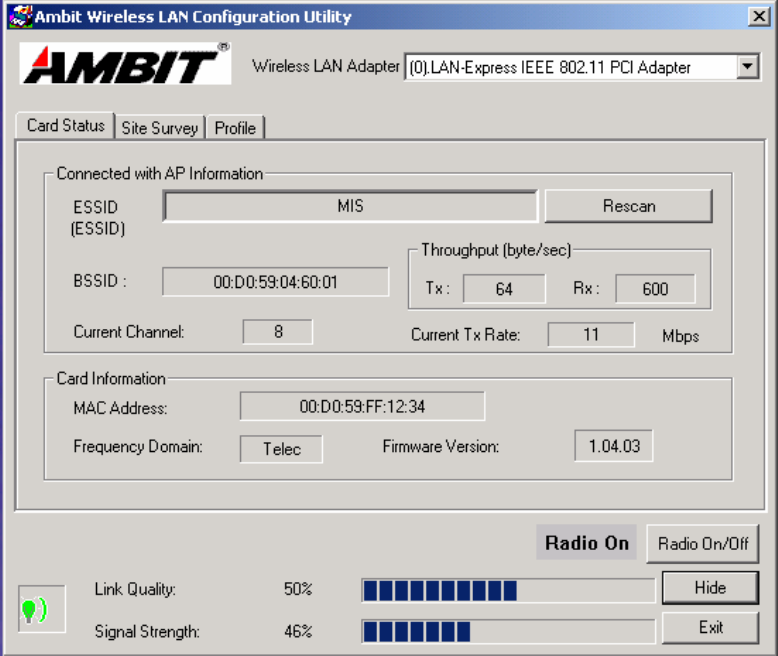Click the Link Quality 50% value
Image resolution: width=778 pixels, height=656 pixels.
point(298,589)
